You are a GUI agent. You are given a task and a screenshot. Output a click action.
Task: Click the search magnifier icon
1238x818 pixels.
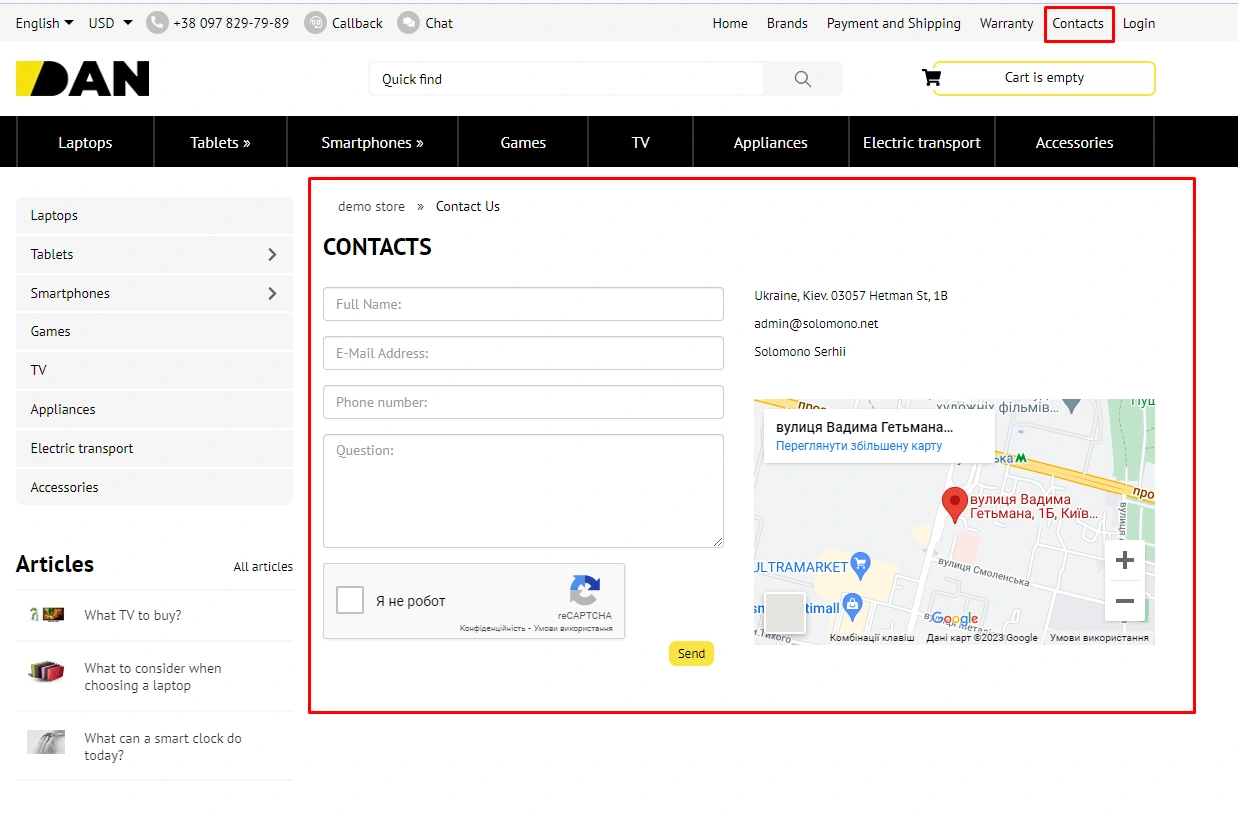click(802, 79)
